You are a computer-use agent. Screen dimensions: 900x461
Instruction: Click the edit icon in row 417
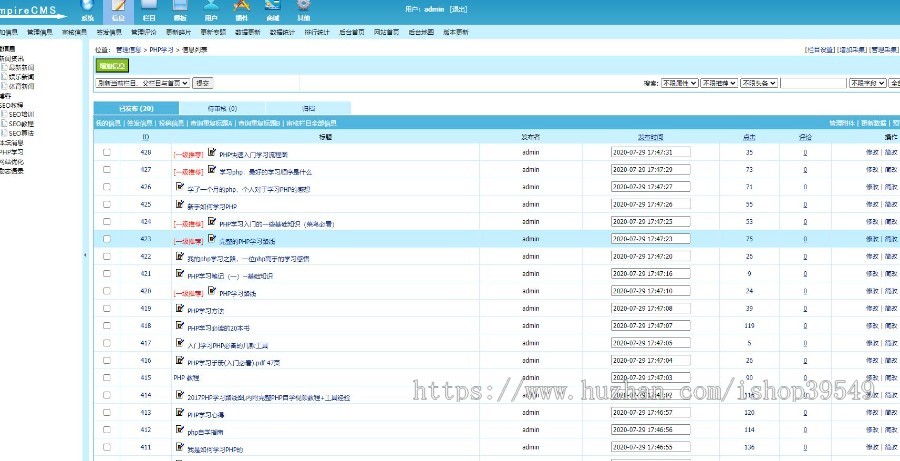pos(180,343)
